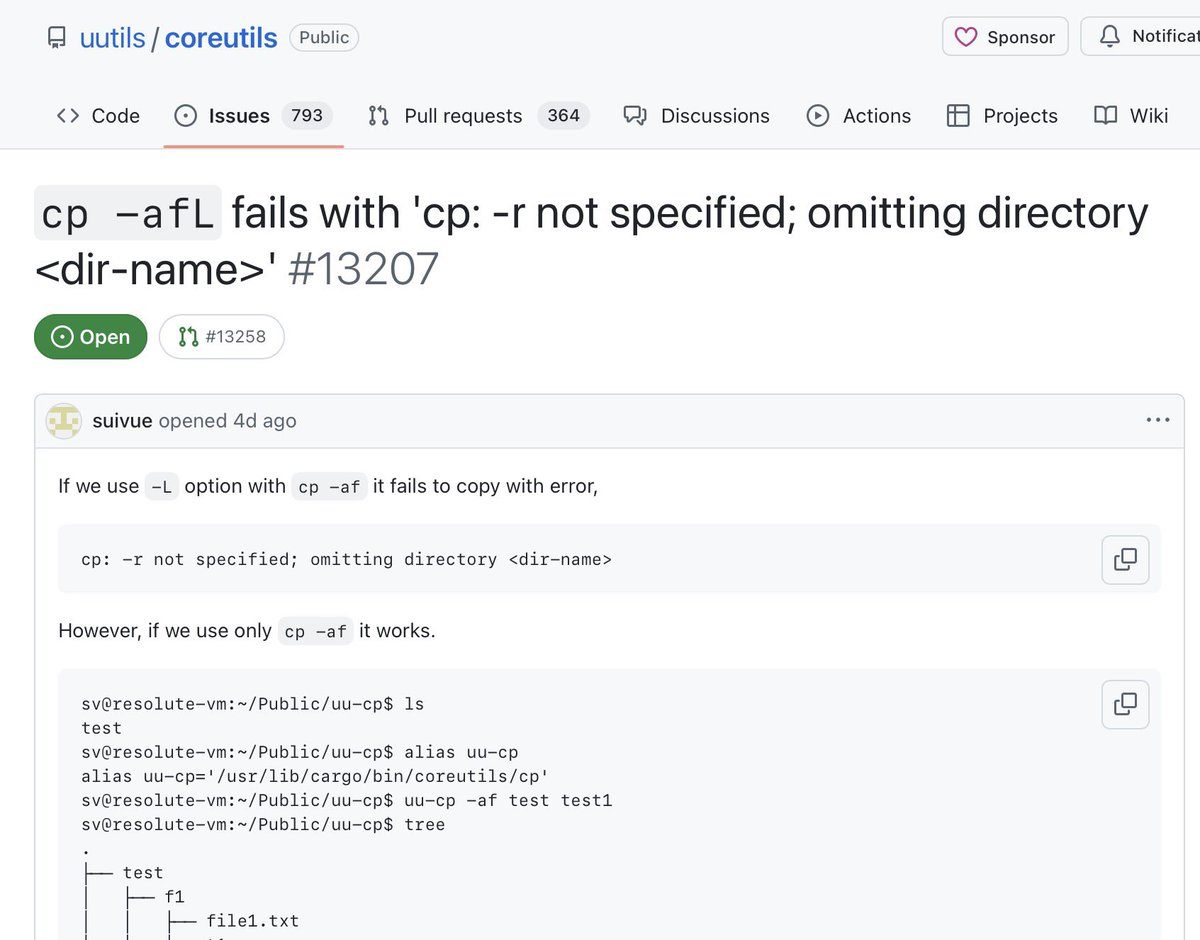
Task: Click the Issues count badge 793
Action: pyautogui.click(x=307, y=116)
